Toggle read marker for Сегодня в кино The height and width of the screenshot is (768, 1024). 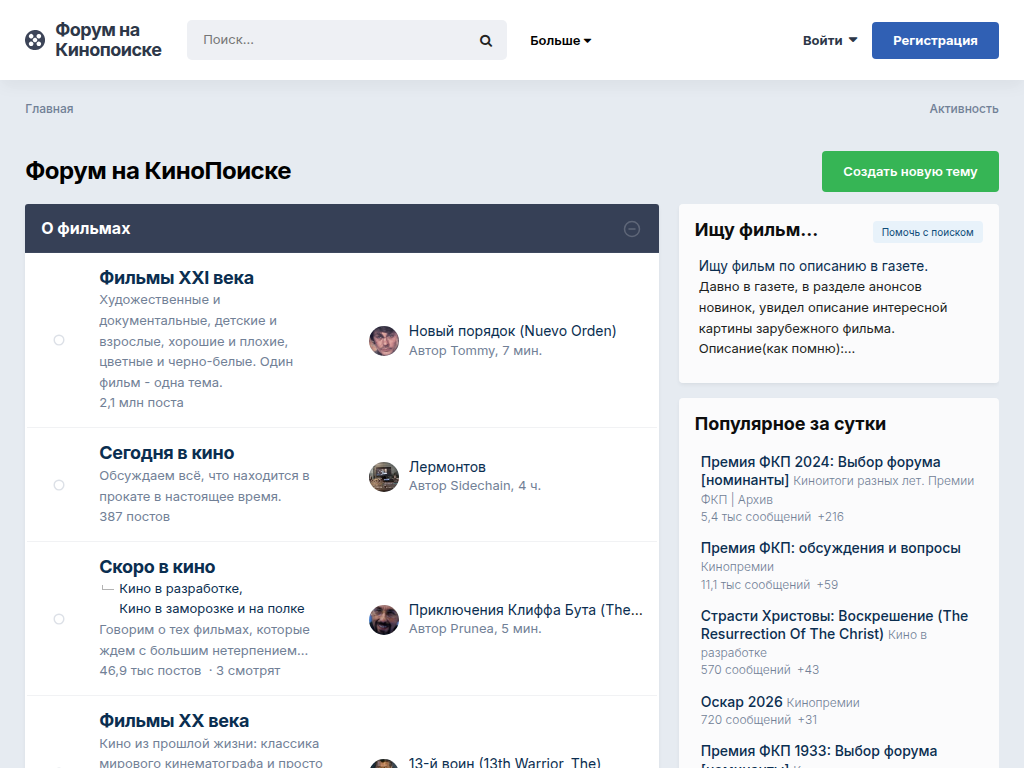coord(59,485)
